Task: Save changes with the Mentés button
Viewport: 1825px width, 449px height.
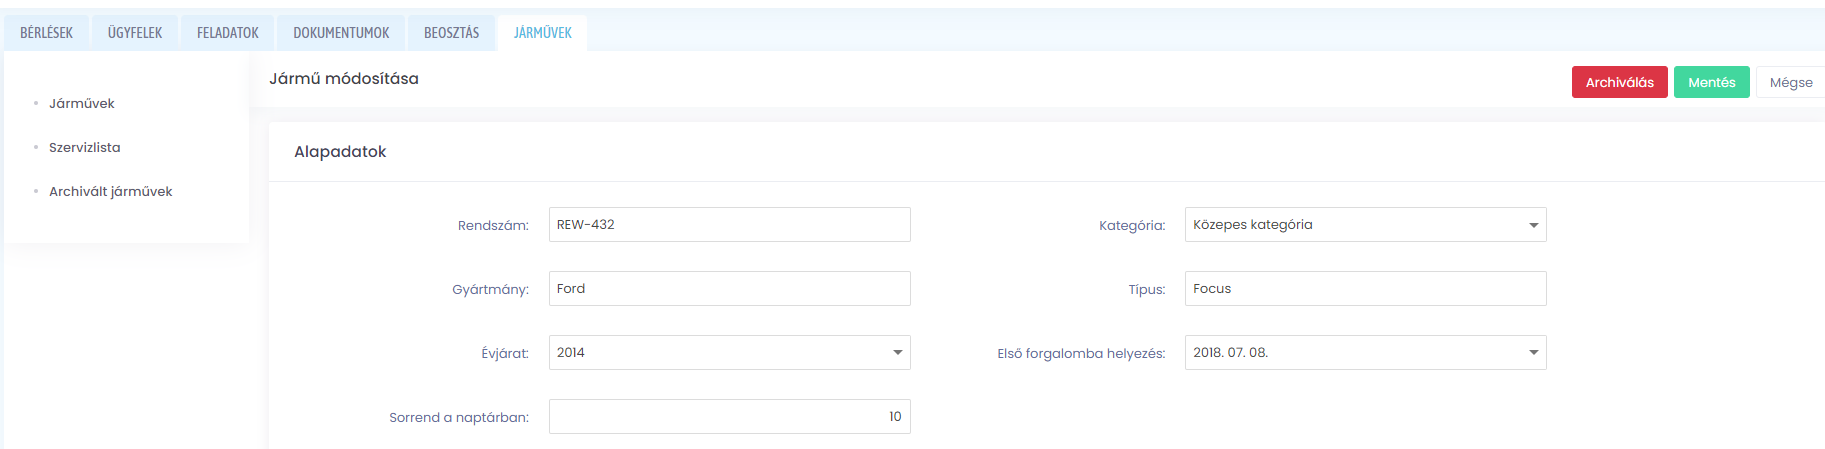Action: 1711,82
